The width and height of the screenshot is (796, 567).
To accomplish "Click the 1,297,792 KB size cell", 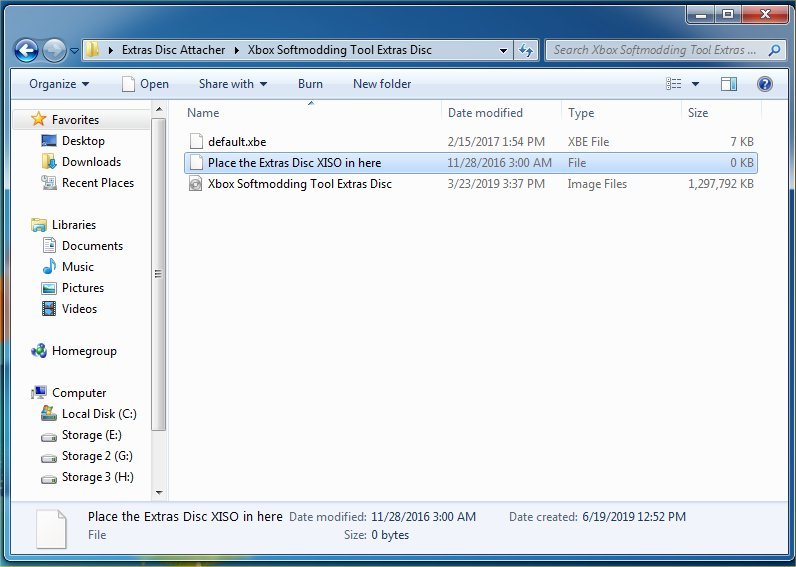I will pyautogui.click(x=720, y=184).
